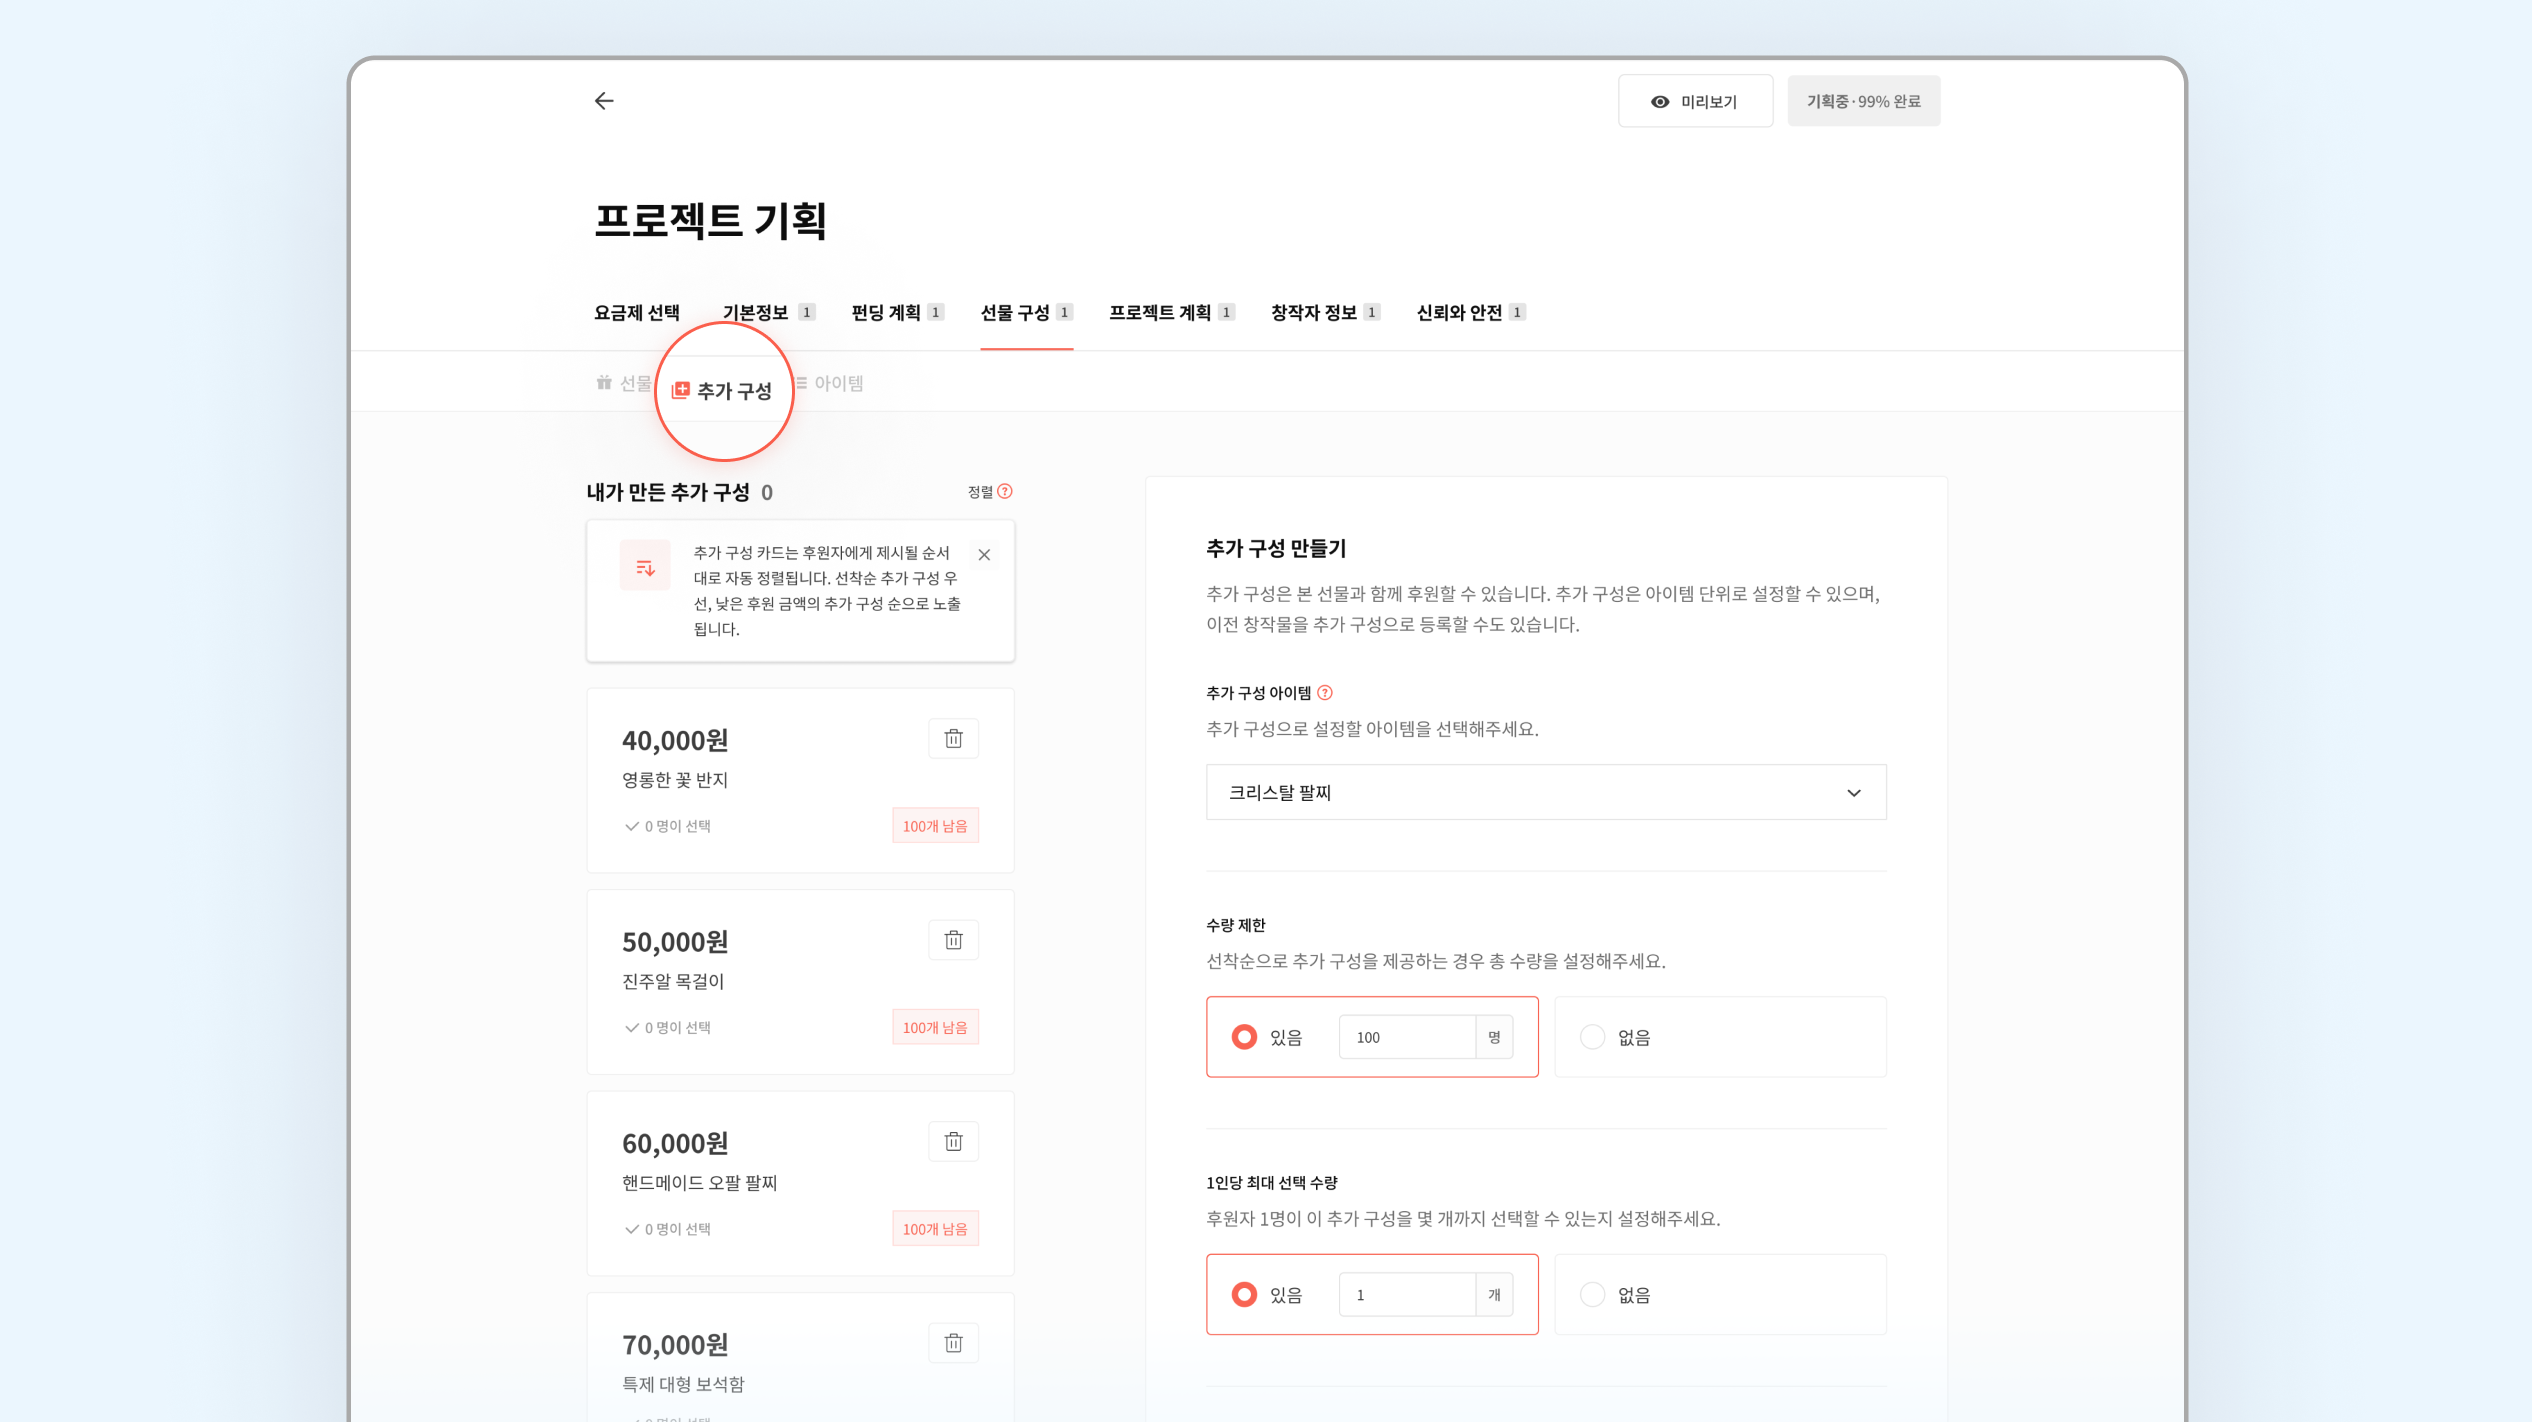Screen dimensions: 2532x1422
Task: Click help icon beside 추가 구성 아이템
Action: click(x=1325, y=692)
